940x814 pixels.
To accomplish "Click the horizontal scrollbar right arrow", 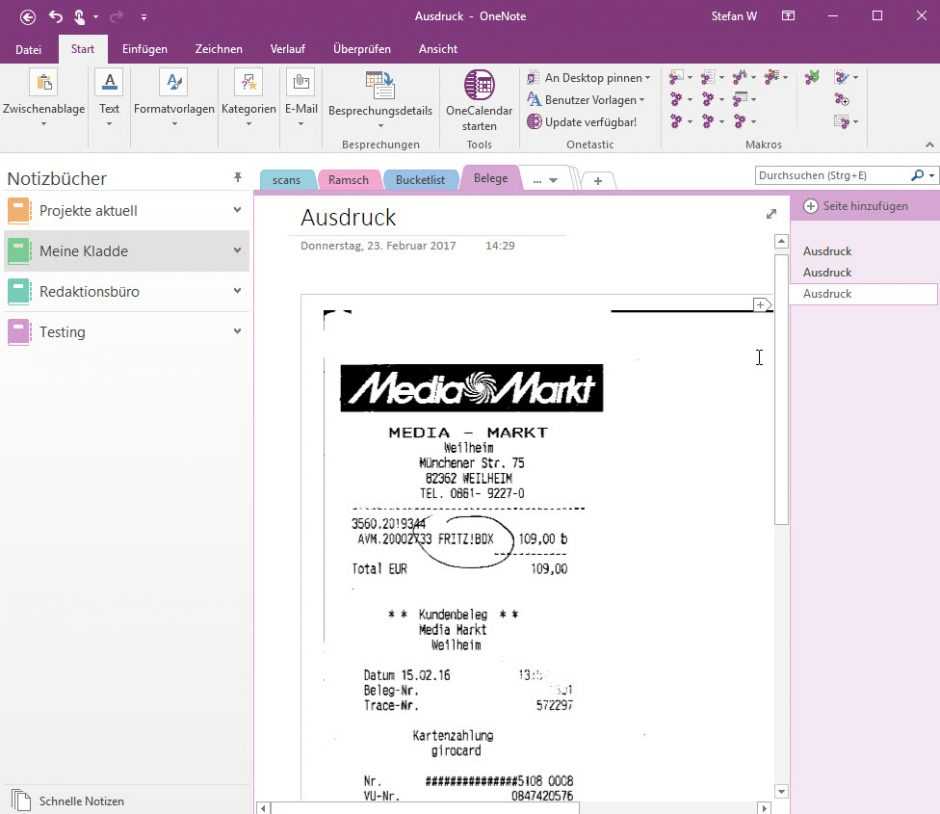I will (x=764, y=808).
